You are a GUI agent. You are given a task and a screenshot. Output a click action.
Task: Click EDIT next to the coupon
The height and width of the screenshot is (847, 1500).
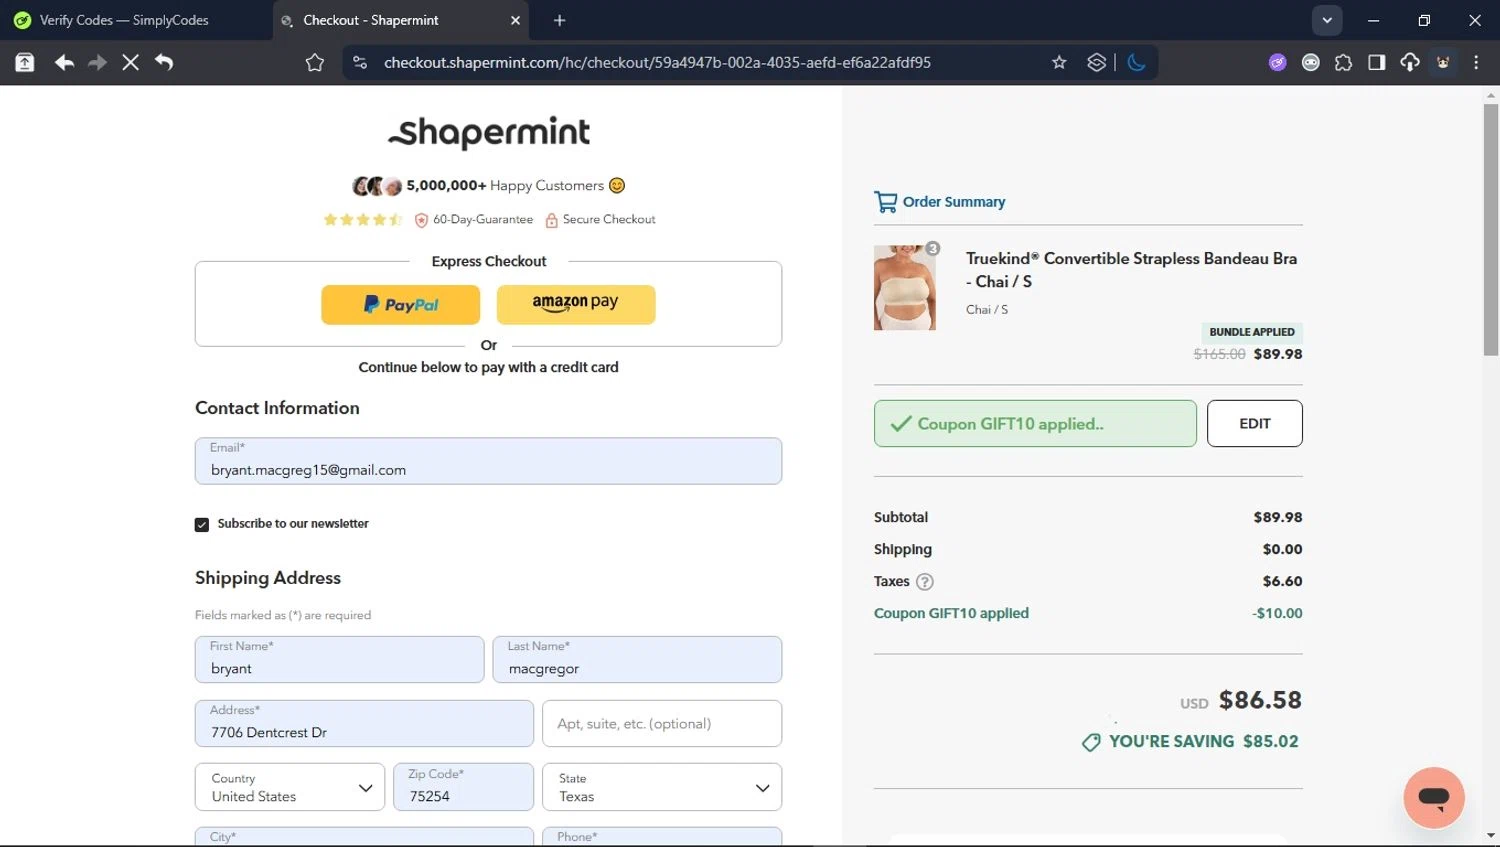[x=1254, y=423]
